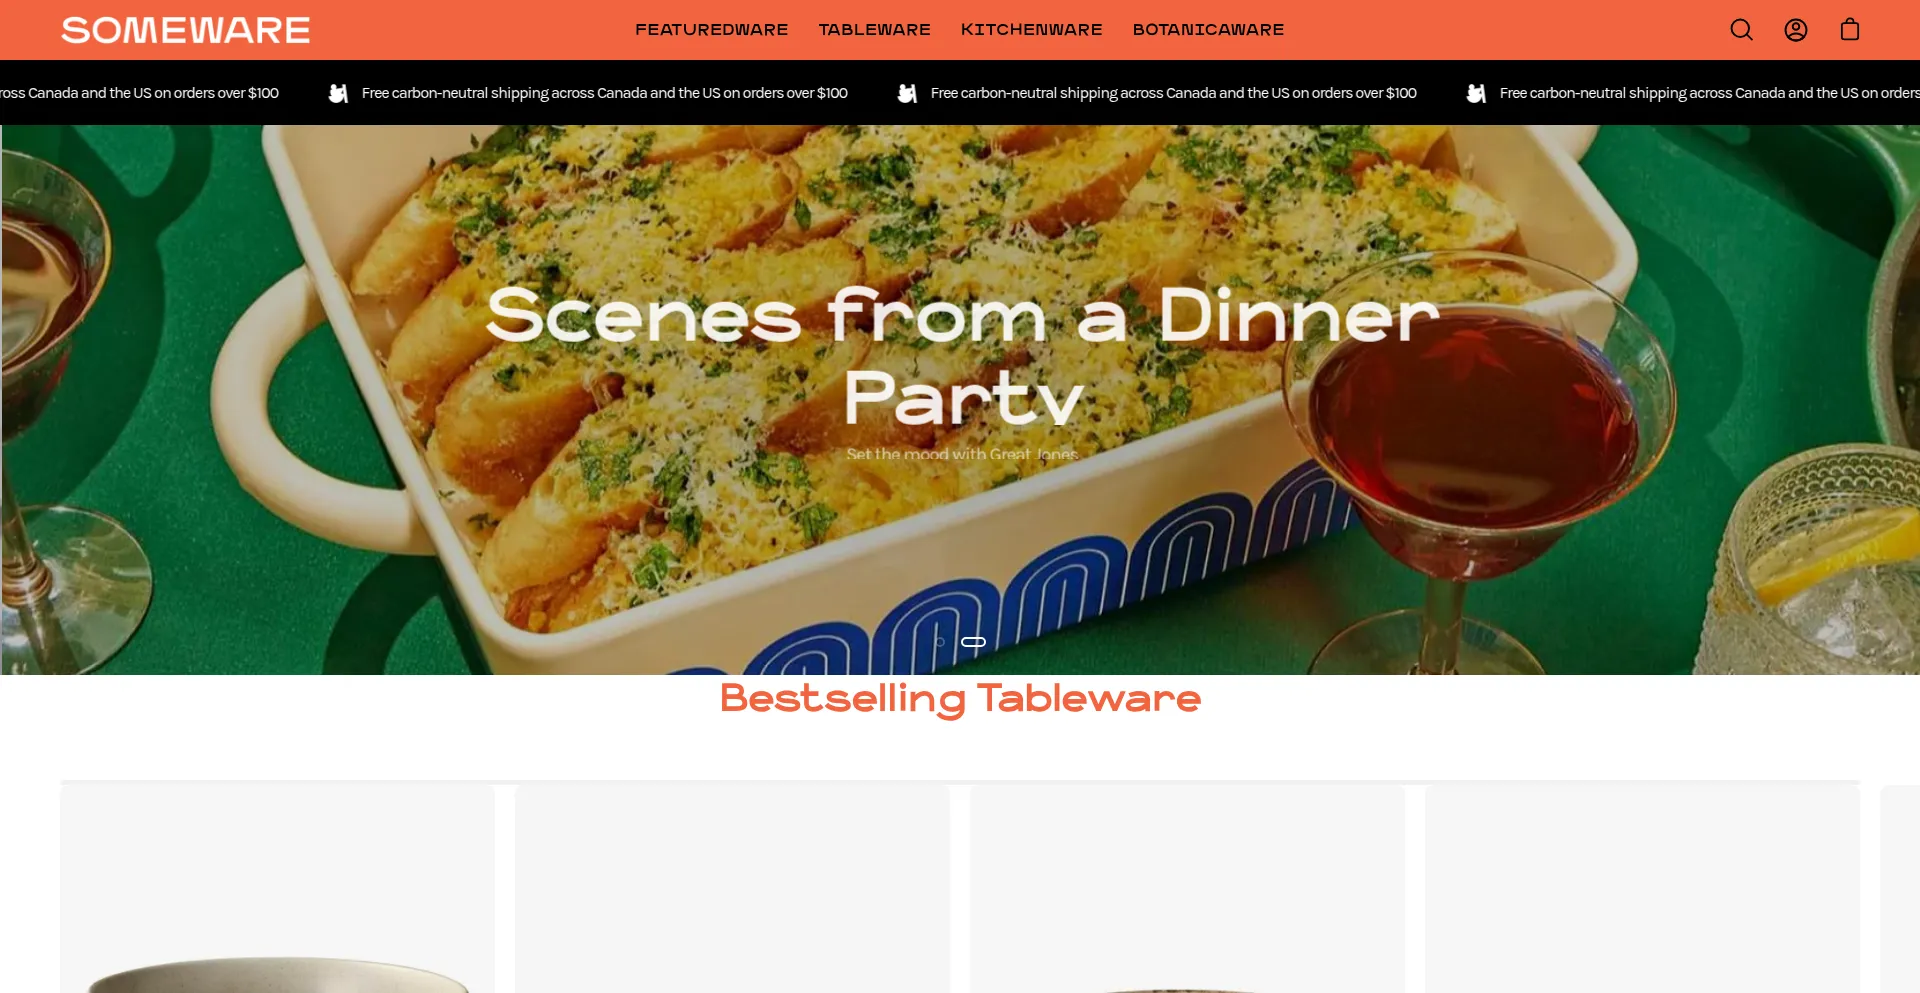Open the second bestselling product card
This screenshot has width=1920, height=993.
(732, 889)
